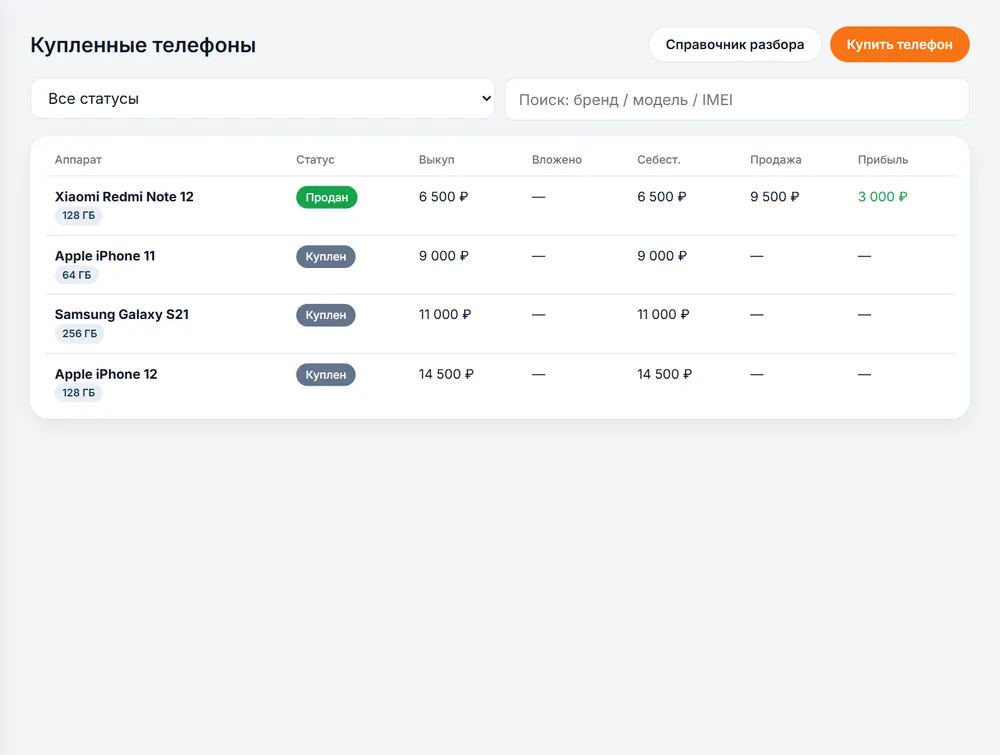The image size is (1000, 755).
Task: Select the green 3 000 ₽ profit value
Action: pyautogui.click(x=883, y=196)
